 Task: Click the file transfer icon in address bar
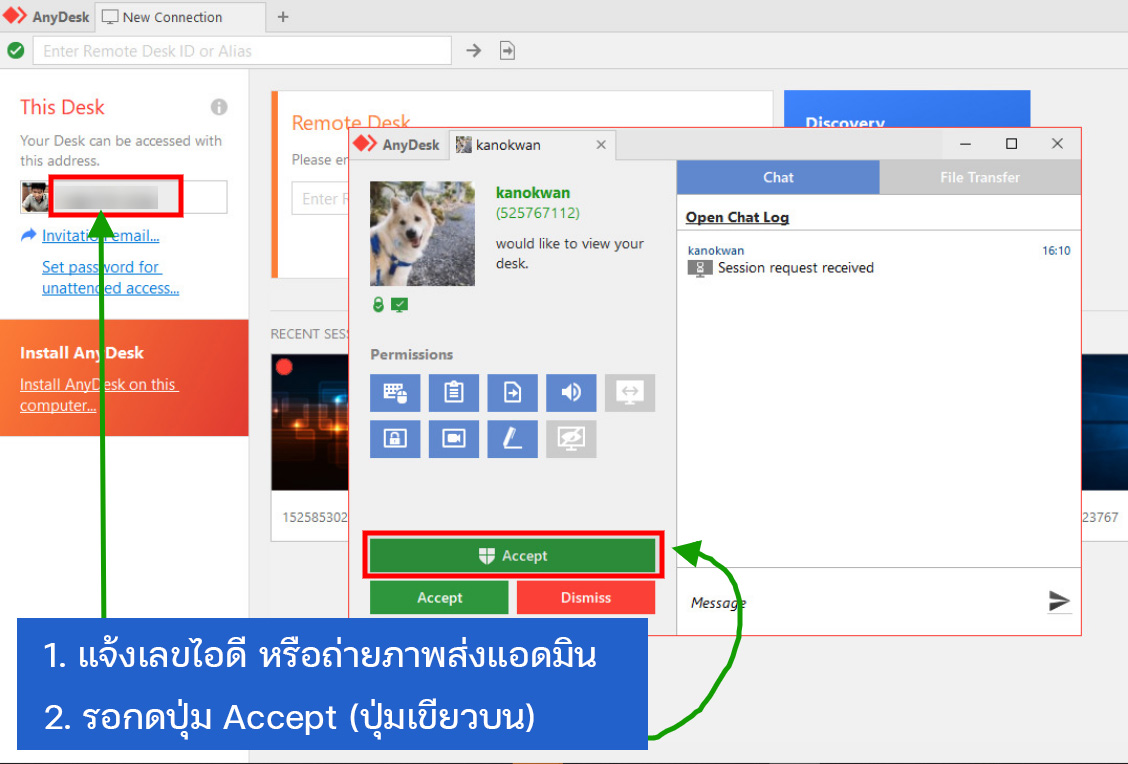507,51
